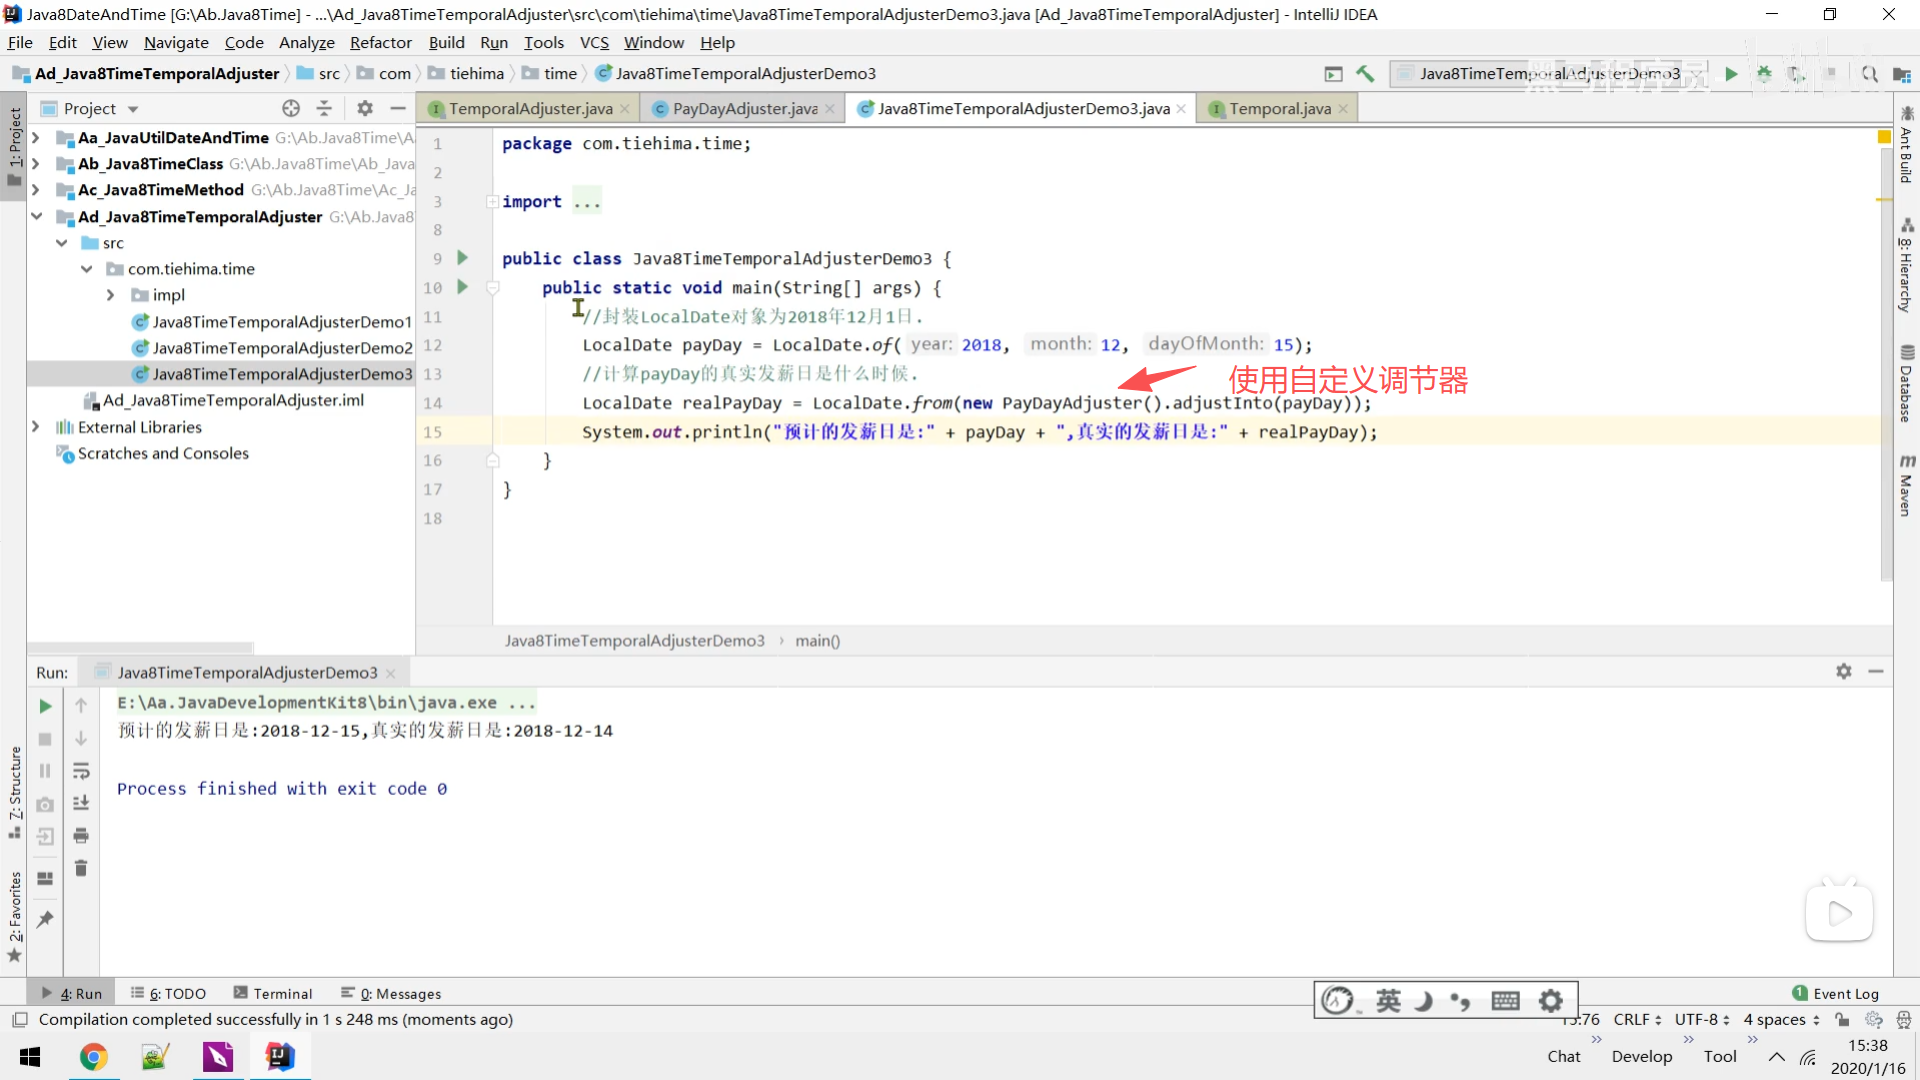Open the Project view dropdown
The width and height of the screenshot is (1920, 1080).
pyautogui.click(x=133, y=109)
